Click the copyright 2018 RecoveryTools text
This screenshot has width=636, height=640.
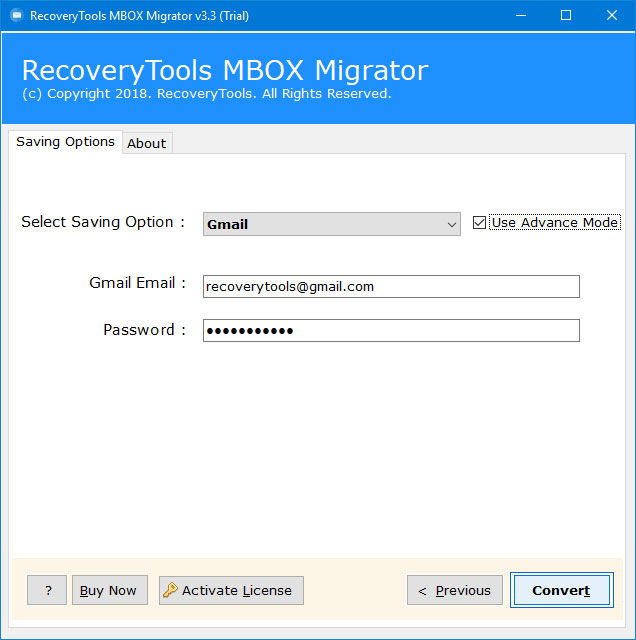207,94
